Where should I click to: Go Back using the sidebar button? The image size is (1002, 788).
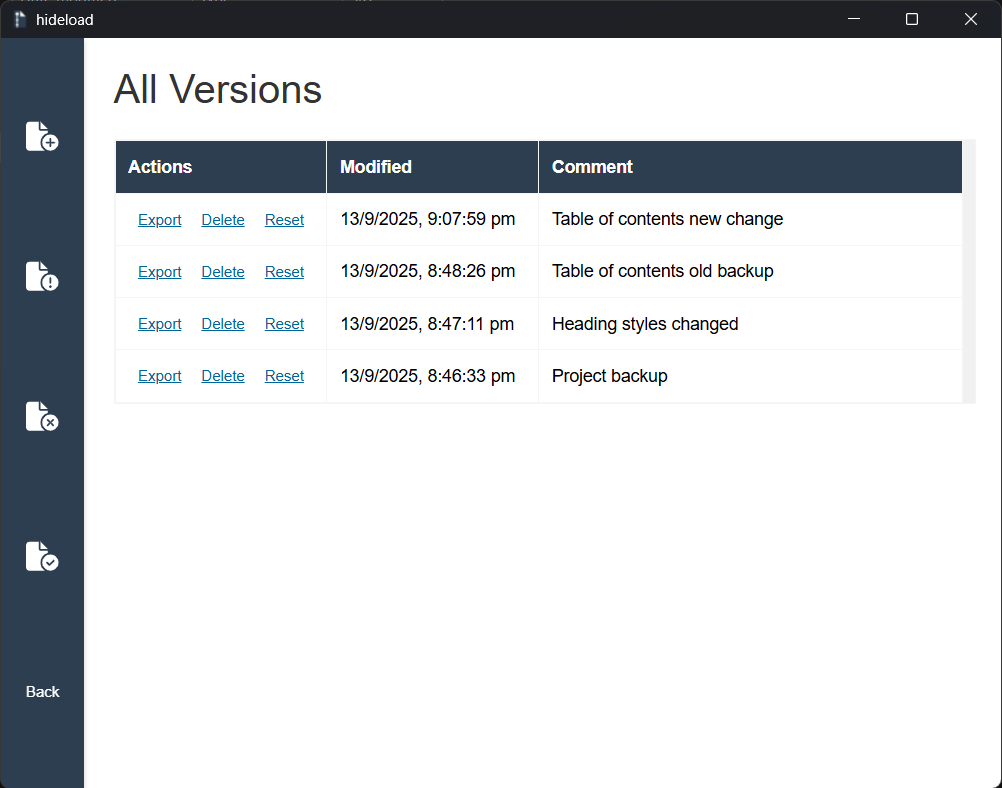[x=42, y=692]
